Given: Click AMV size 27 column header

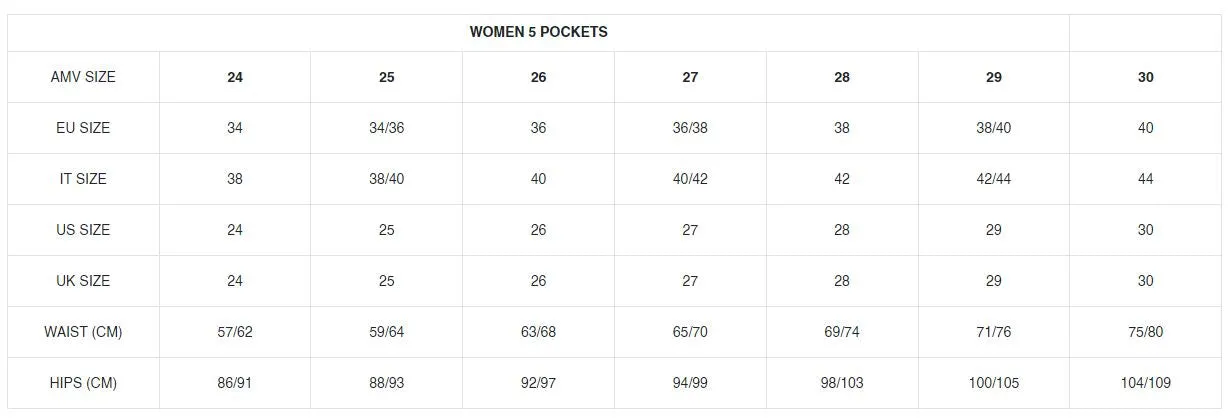Looking at the screenshot, I should [x=690, y=77].
